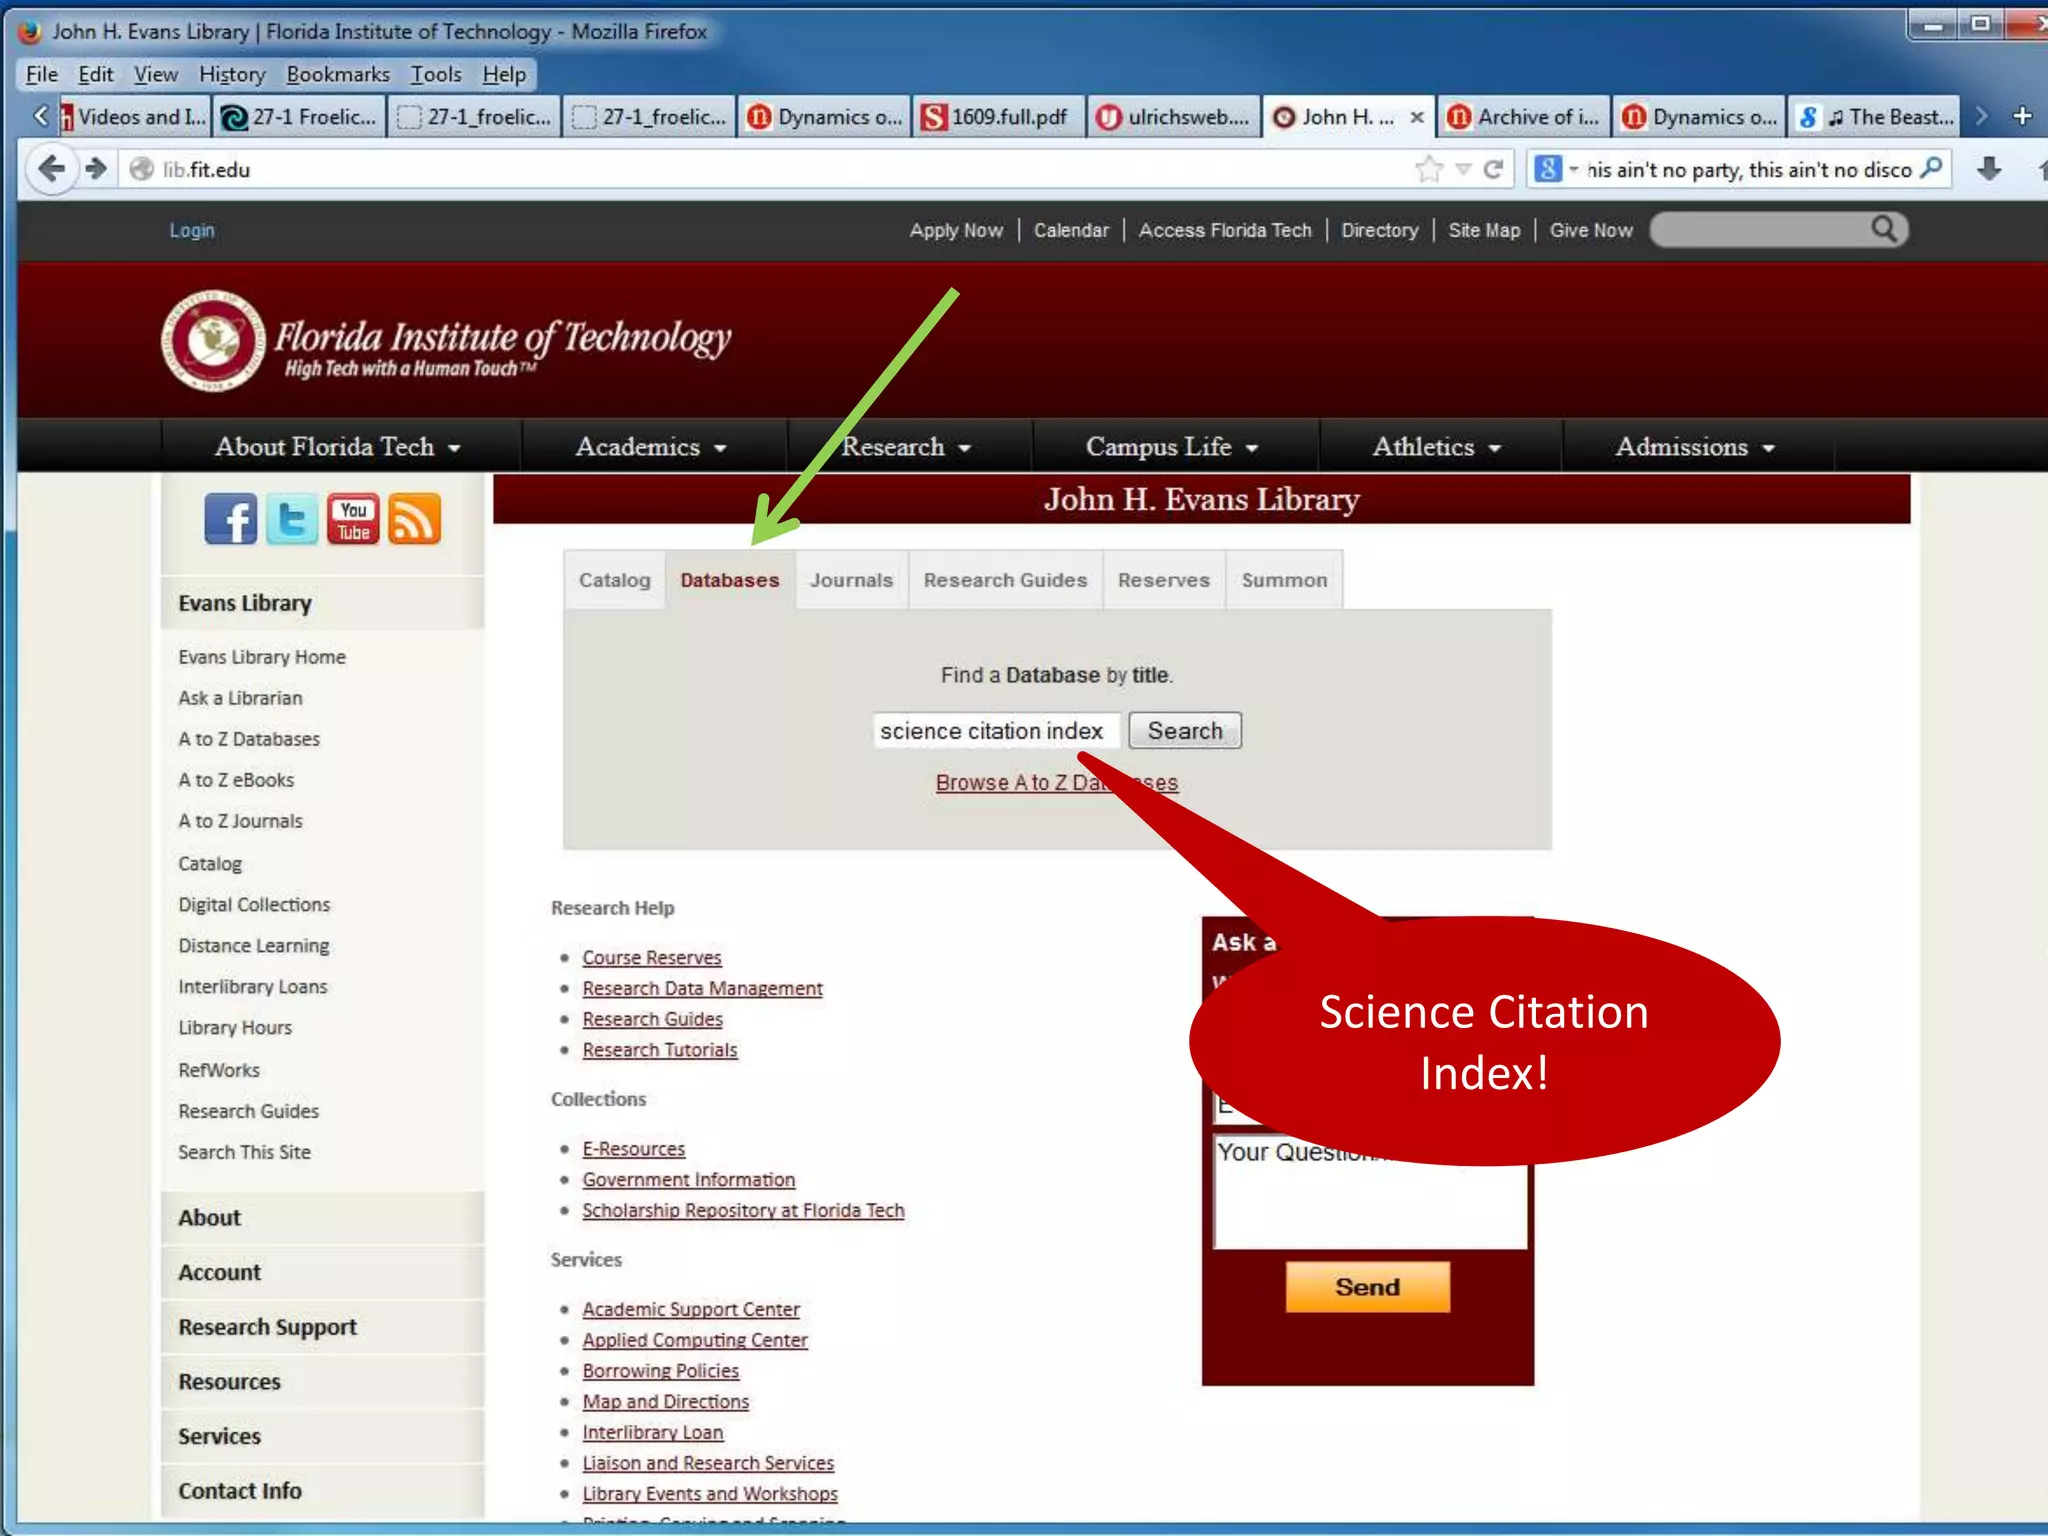This screenshot has height=1536, width=2048.
Task: Click the Send button
Action: 1367,1286
